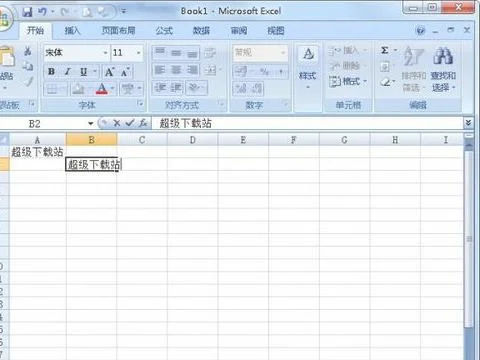This screenshot has width=480, height=360.
Task: Open the font size 11 dropdown arrow
Action: click(138, 53)
